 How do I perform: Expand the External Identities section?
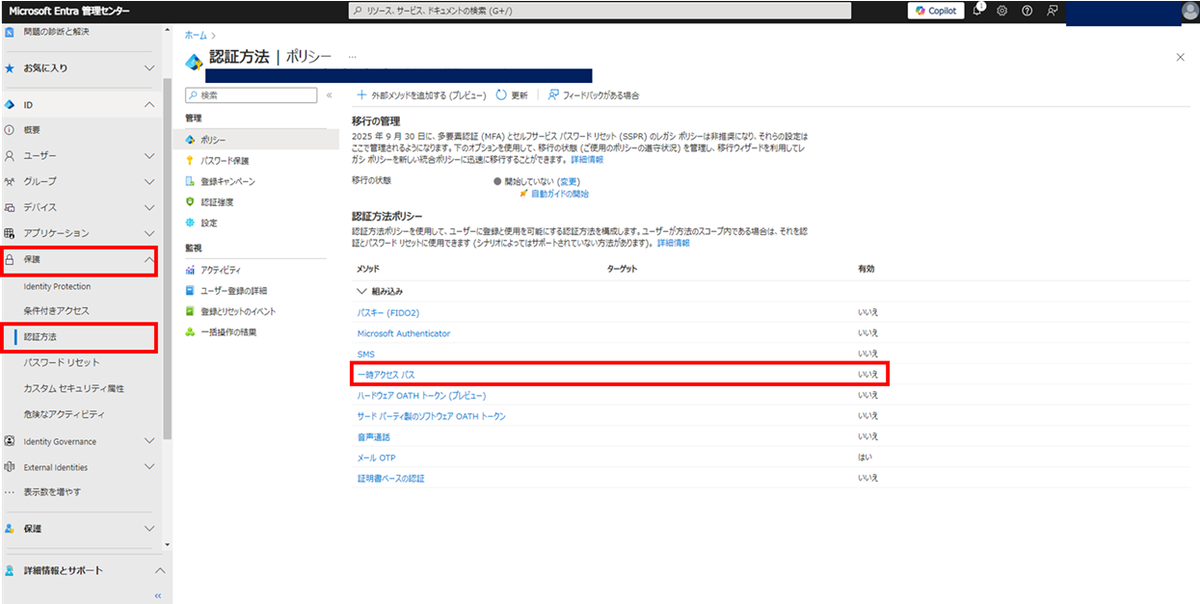tap(149, 467)
